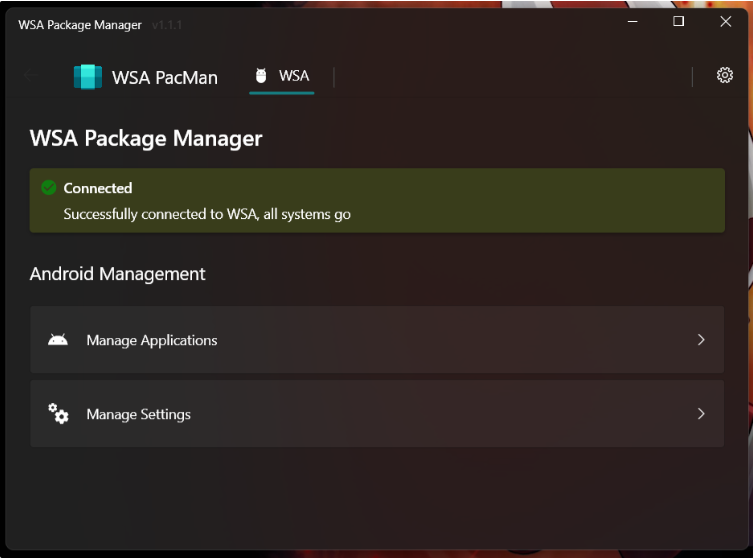The image size is (753, 558).
Task: Click the Connected status heading
Action: pyautogui.click(x=98, y=188)
